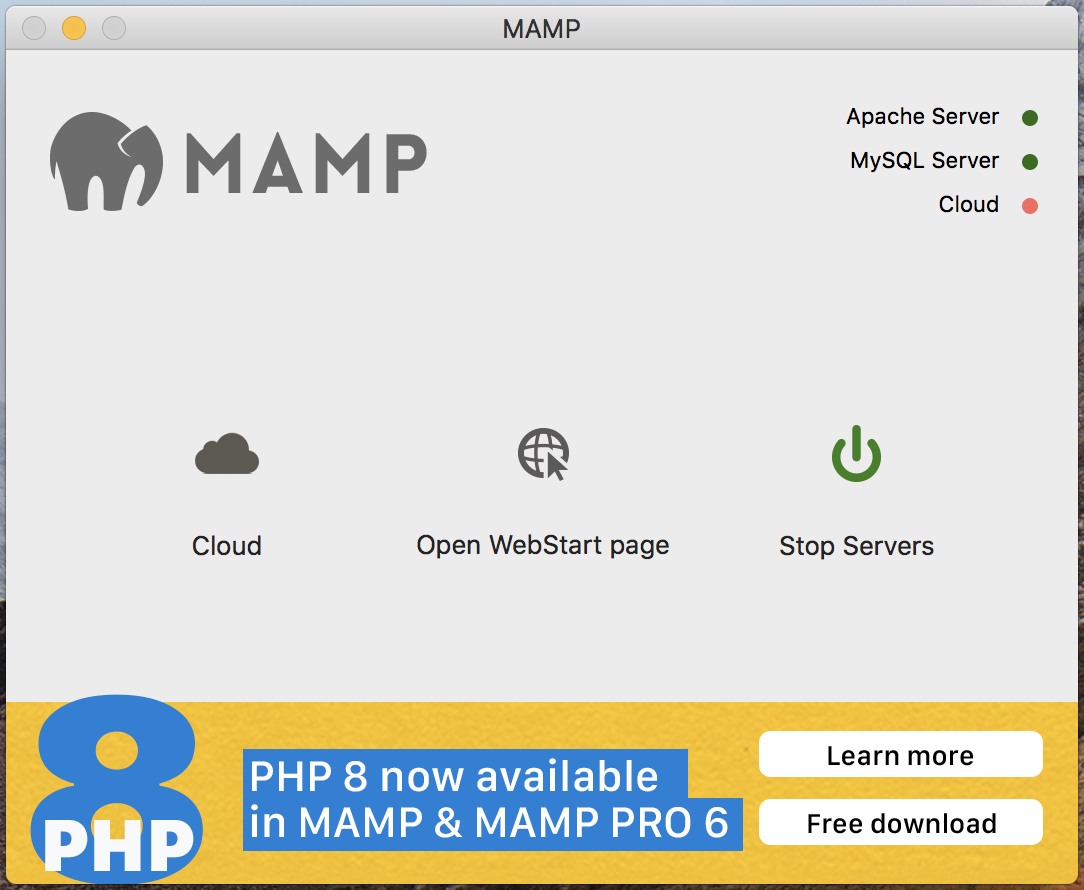The height and width of the screenshot is (890, 1084).
Task: Minimize the MAMP window with yellow button
Action: 74,28
